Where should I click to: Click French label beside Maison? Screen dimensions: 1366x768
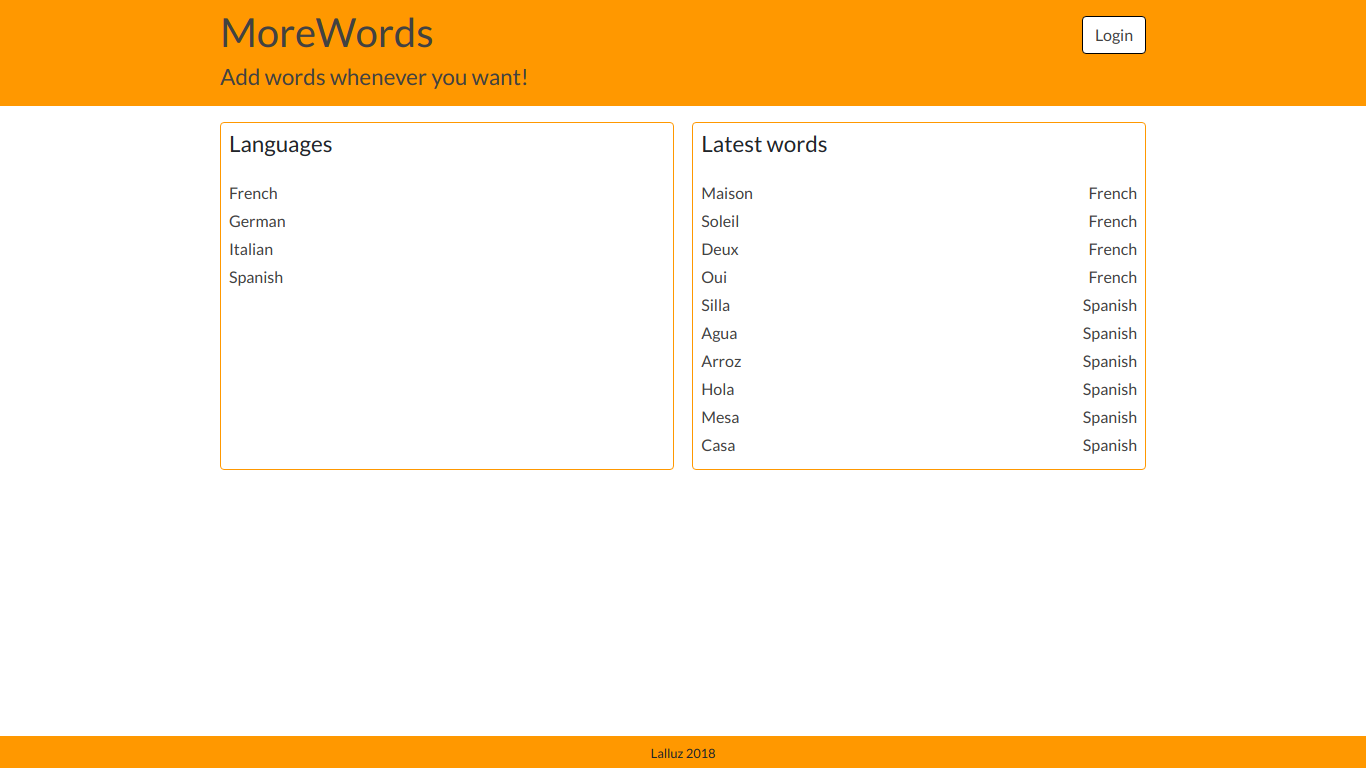point(1112,193)
